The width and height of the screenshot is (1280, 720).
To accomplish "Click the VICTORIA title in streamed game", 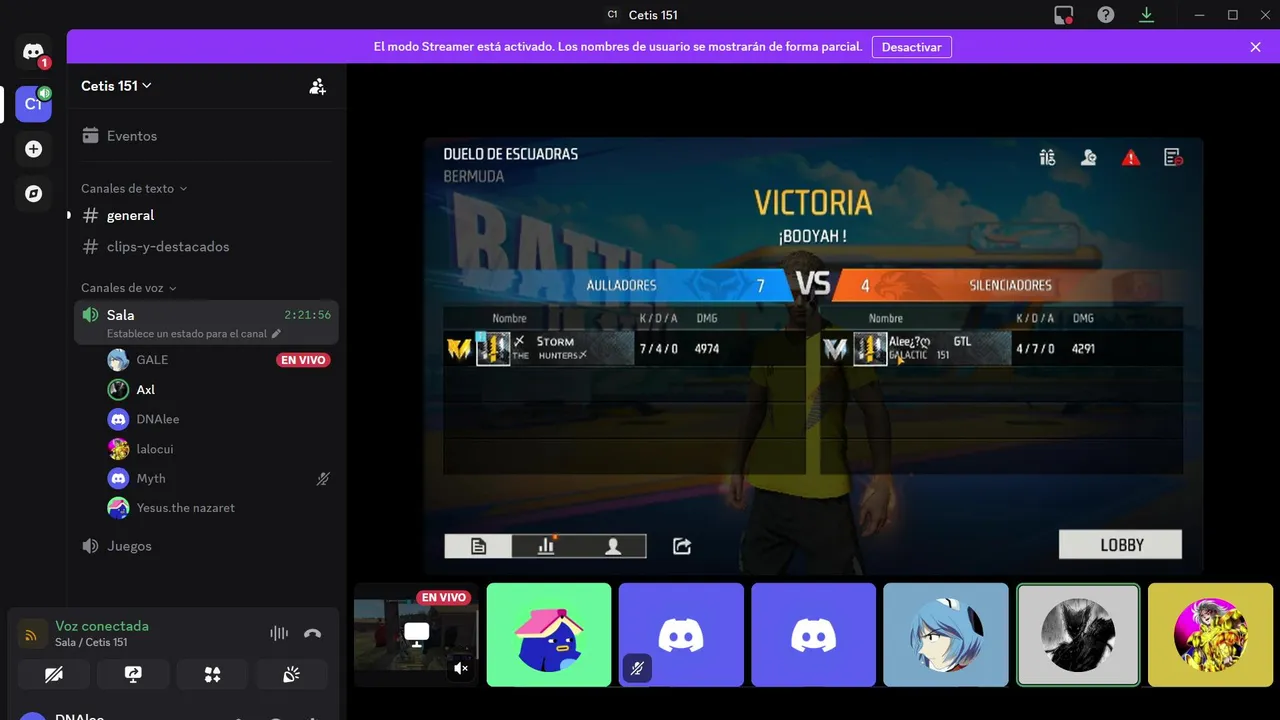I will [x=813, y=203].
